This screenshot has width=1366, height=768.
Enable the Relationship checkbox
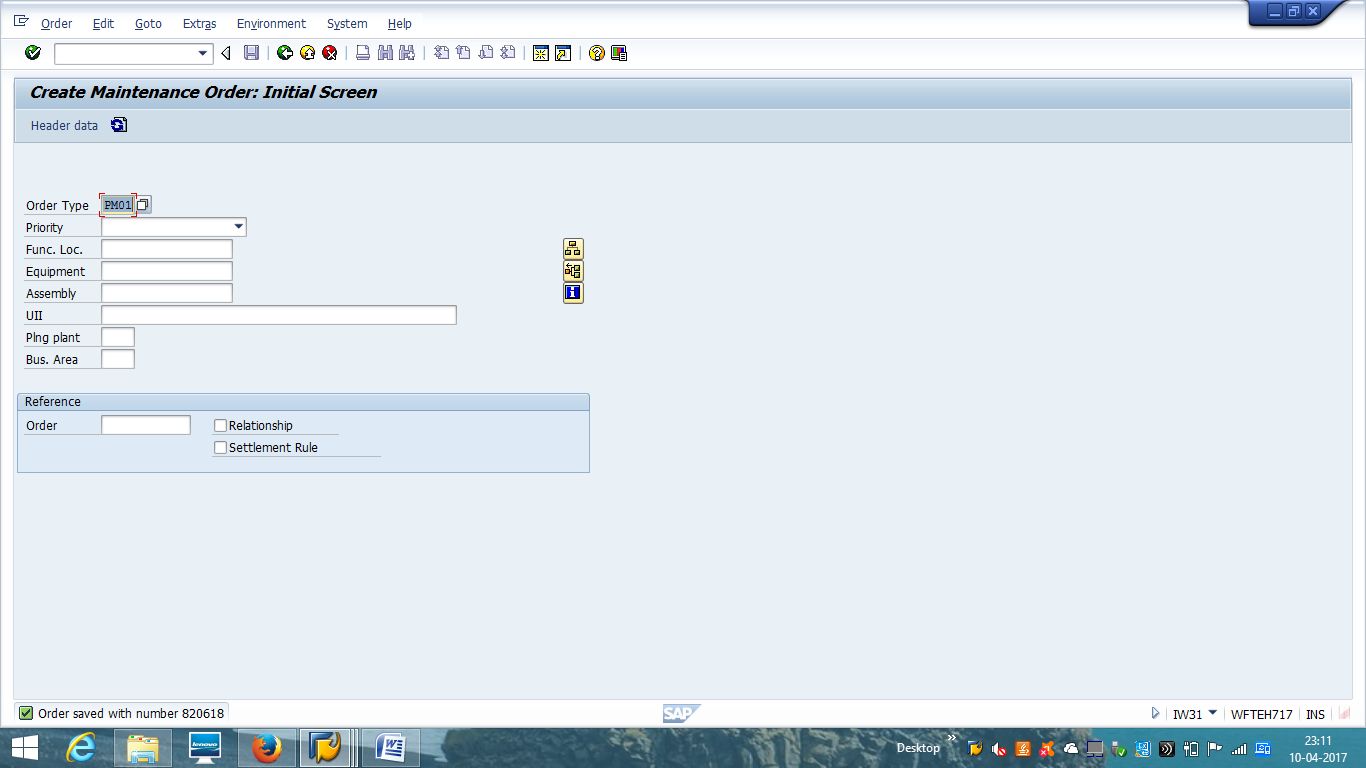pos(221,426)
